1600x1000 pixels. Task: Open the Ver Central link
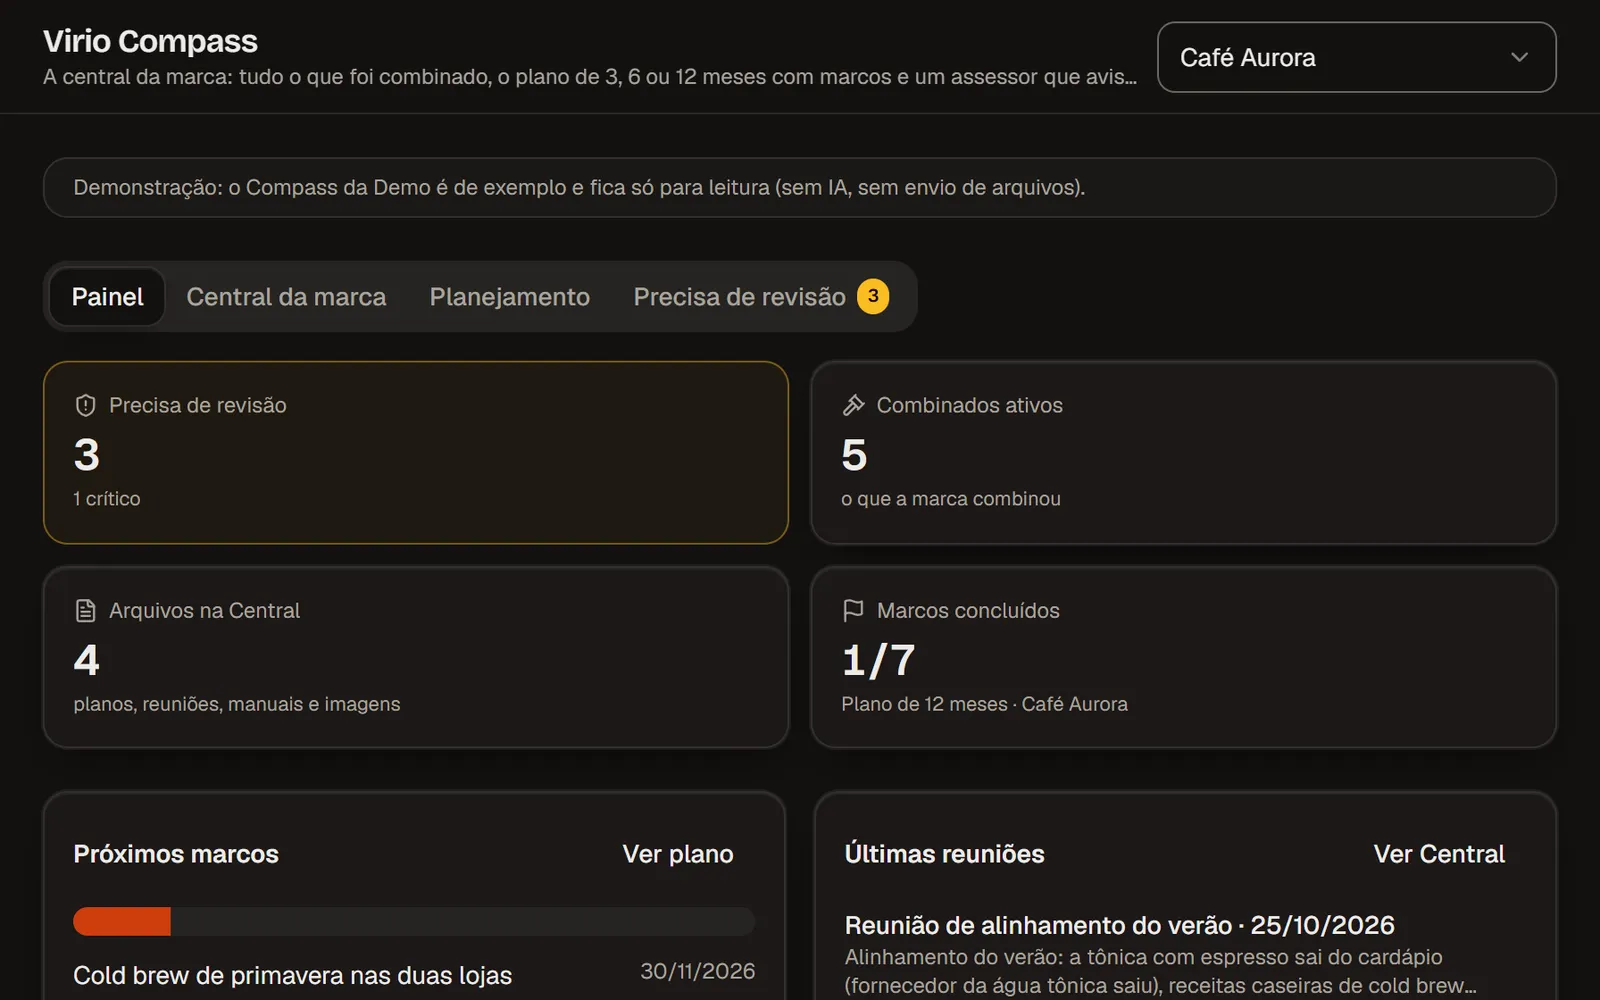[1439, 854]
